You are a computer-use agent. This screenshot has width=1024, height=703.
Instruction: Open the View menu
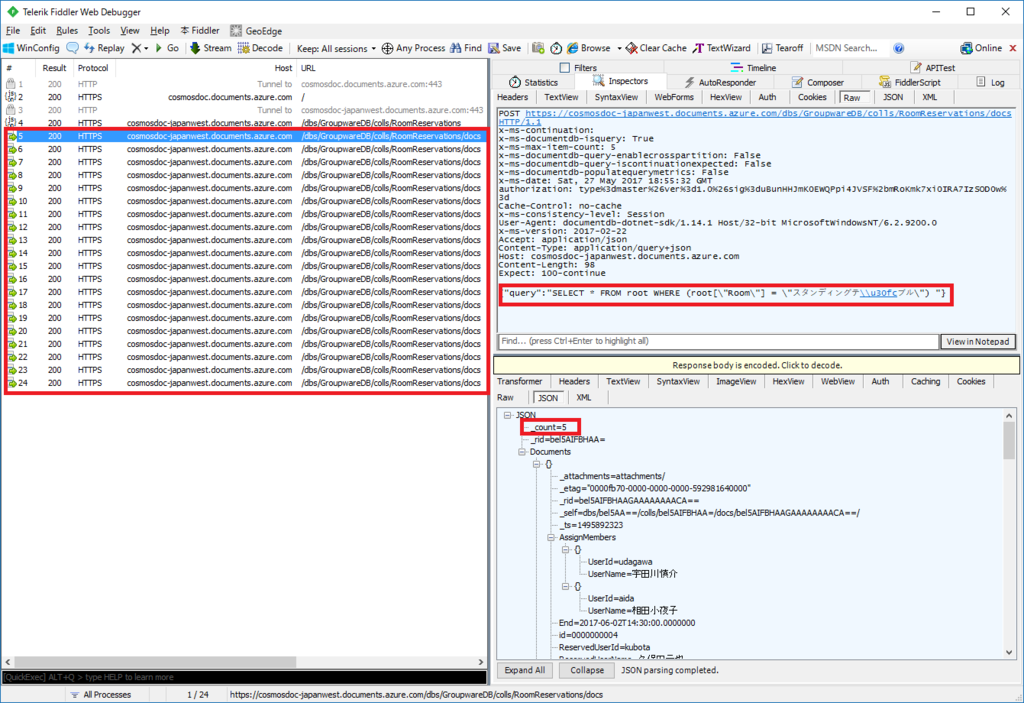coord(130,30)
